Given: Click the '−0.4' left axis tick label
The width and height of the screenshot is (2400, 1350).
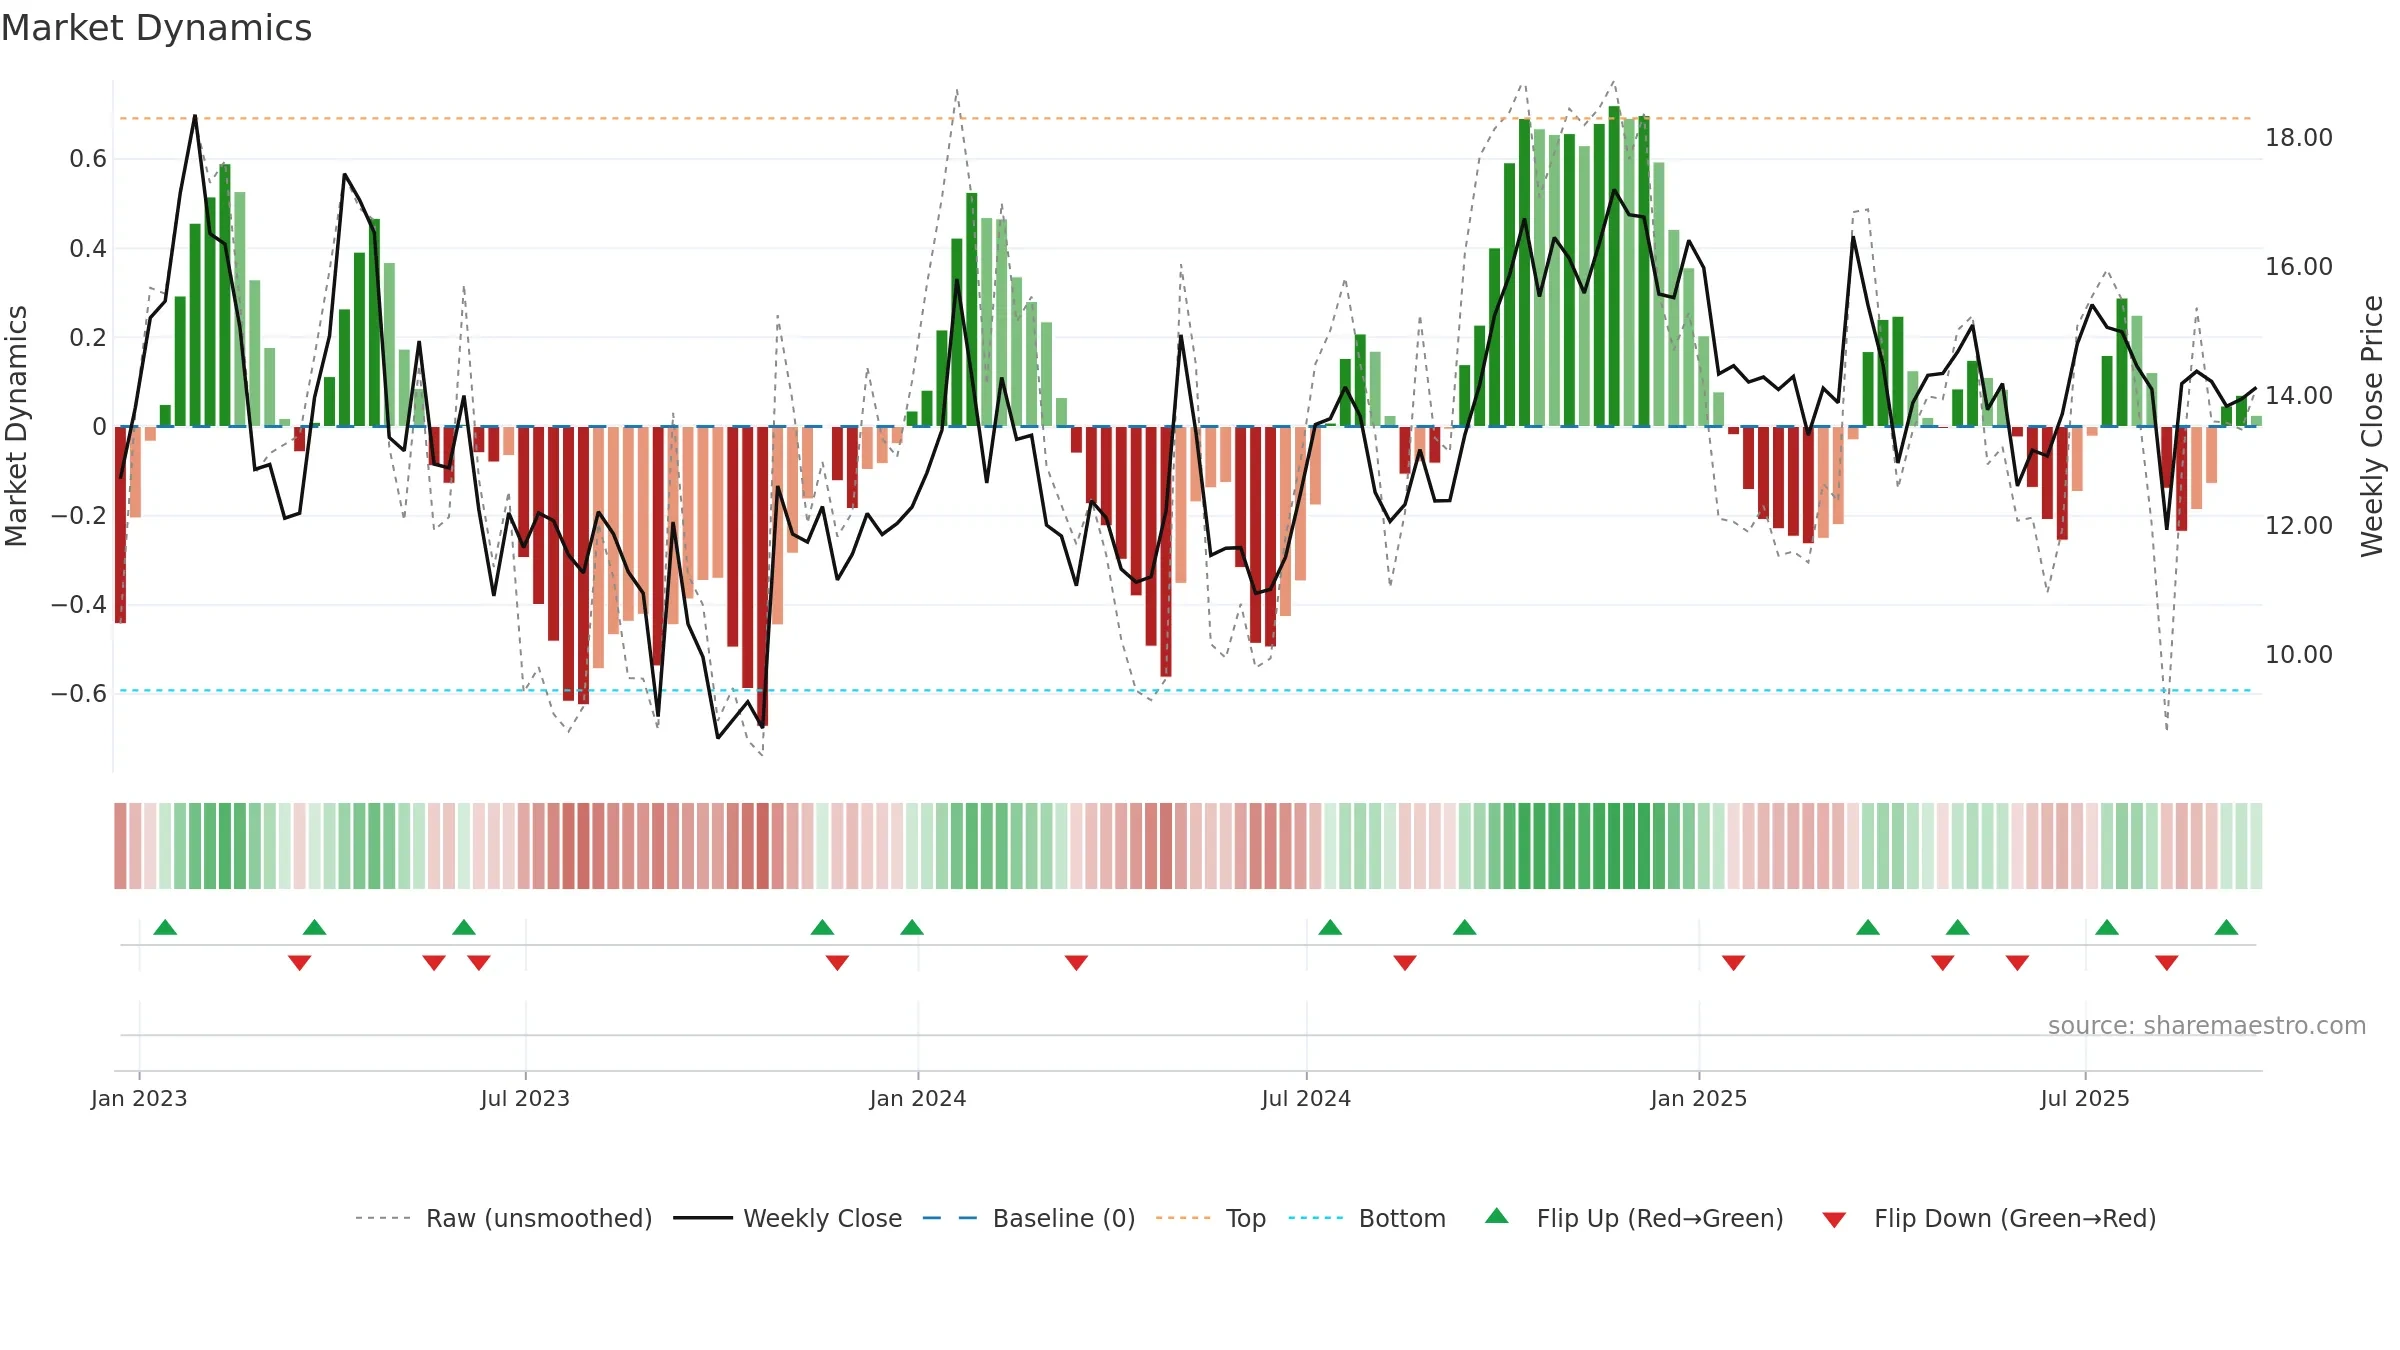Looking at the screenshot, I should click(79, 605).
